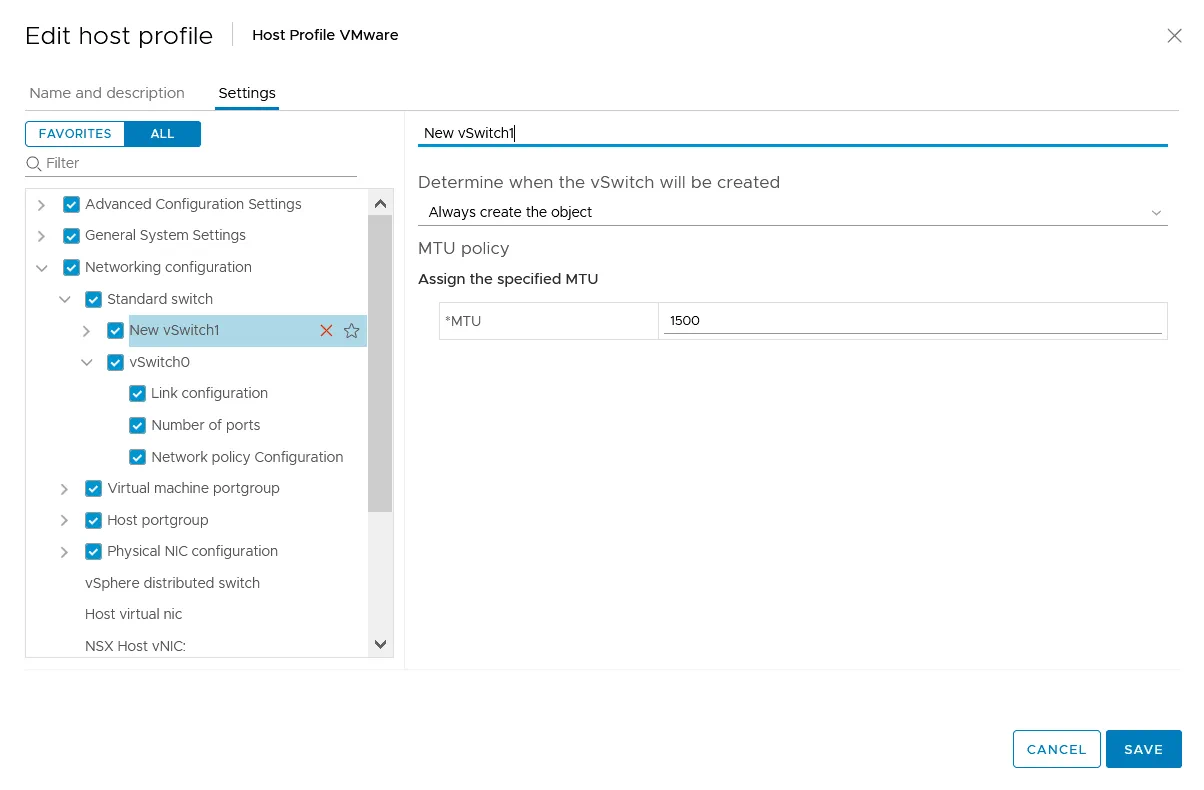Switch to Name and description tab
Screen dimensions: 1204x790
[x=107, y=93]
